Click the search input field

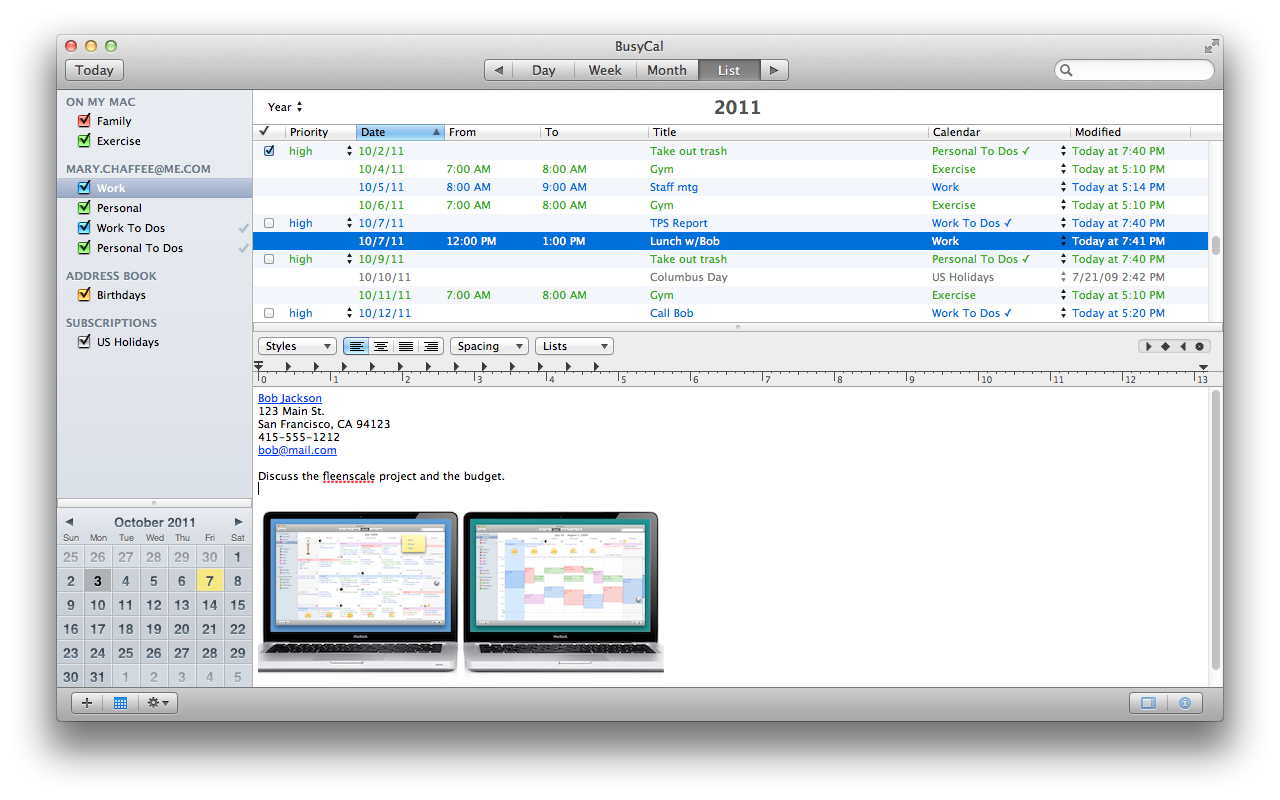(1134, 70)
